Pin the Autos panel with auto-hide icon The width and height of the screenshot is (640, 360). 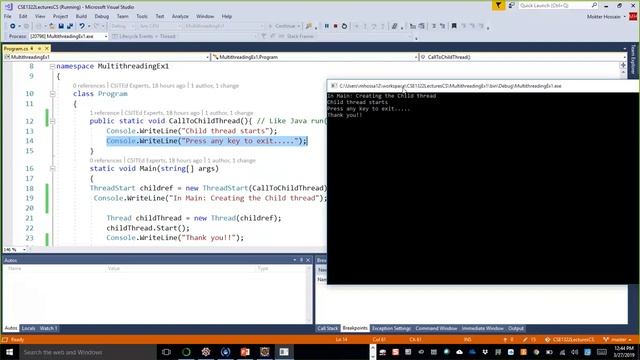(x=302, y=260)
